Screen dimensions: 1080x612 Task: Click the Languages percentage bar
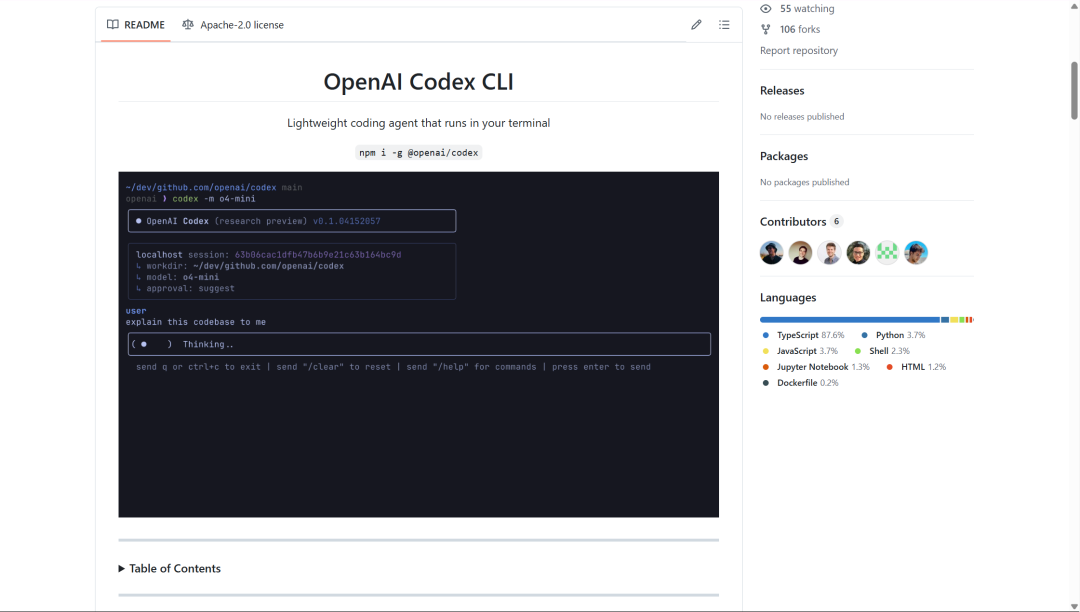coord(866,319)
